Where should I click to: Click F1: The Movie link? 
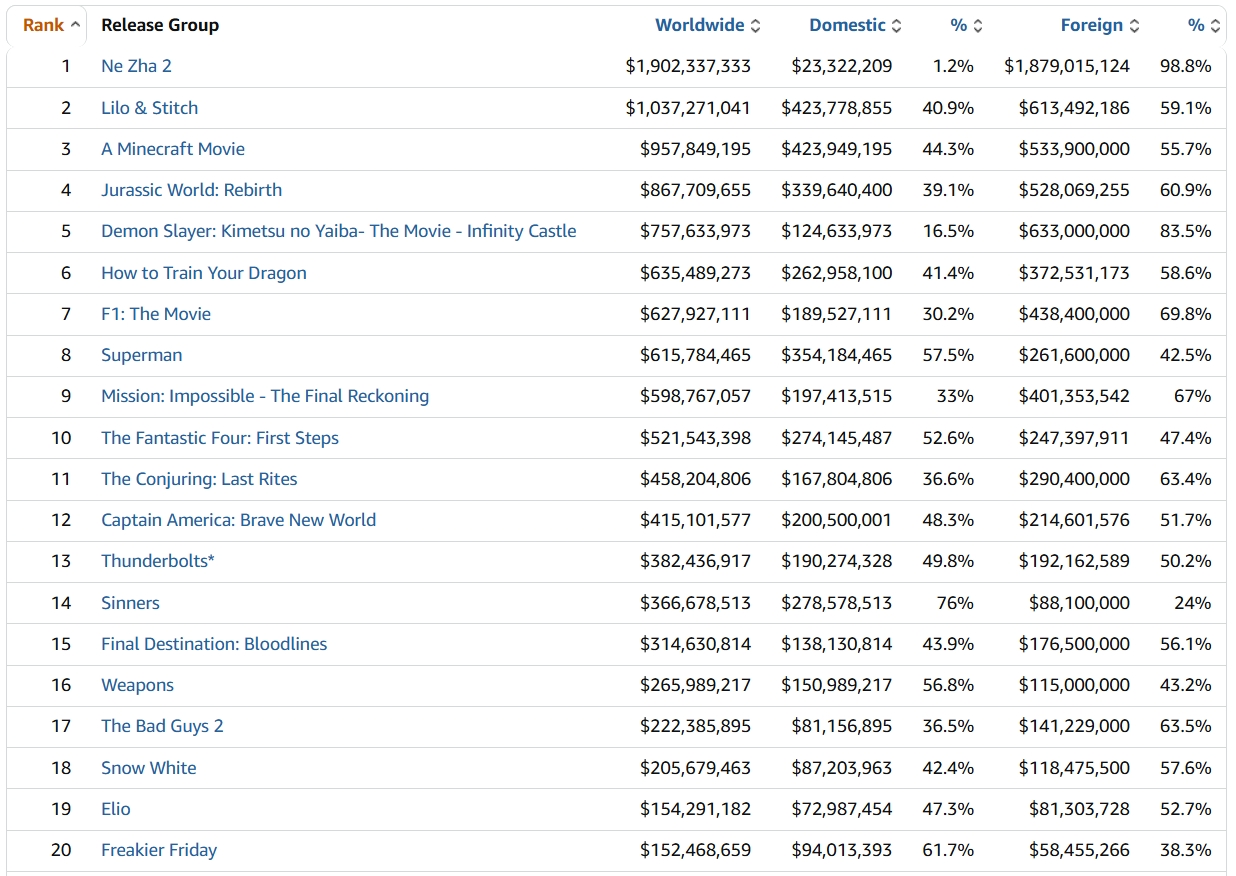pyautogui.click(x=155, y=314)
